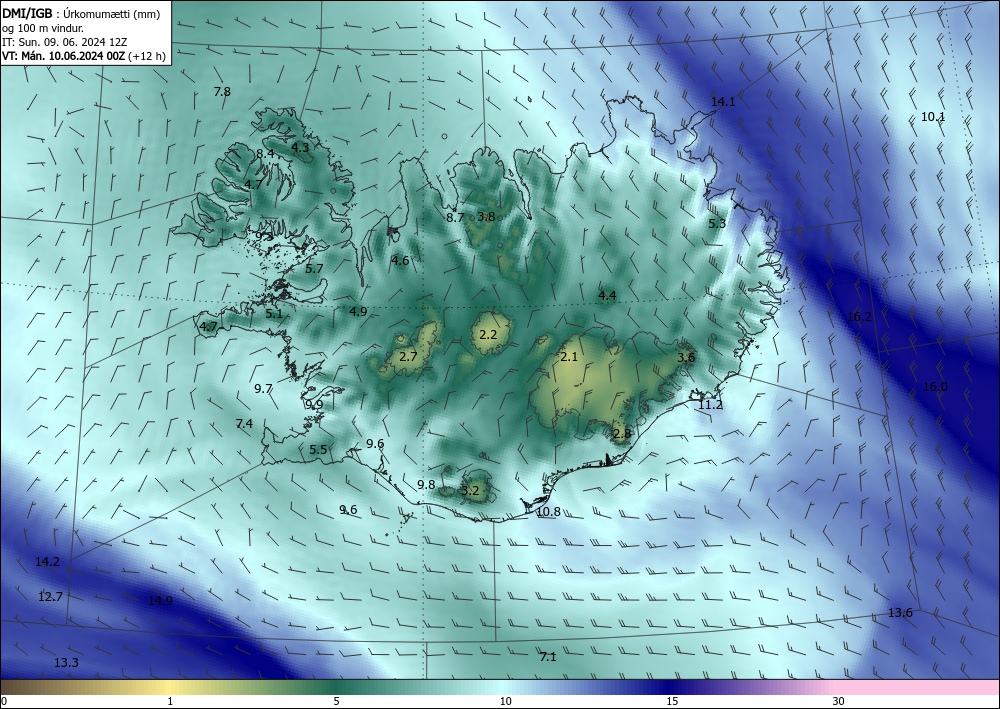Click the 2.1 value on Vatnajökull
Image resolution: width=1000 pixels, height=709 pixels.
point(569,357)
